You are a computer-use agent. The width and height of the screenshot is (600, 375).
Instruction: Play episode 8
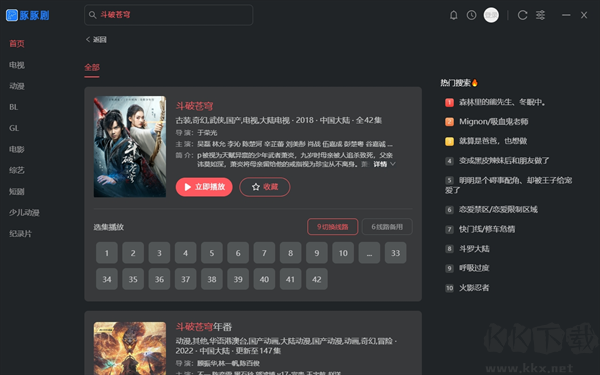coord(290,253)
